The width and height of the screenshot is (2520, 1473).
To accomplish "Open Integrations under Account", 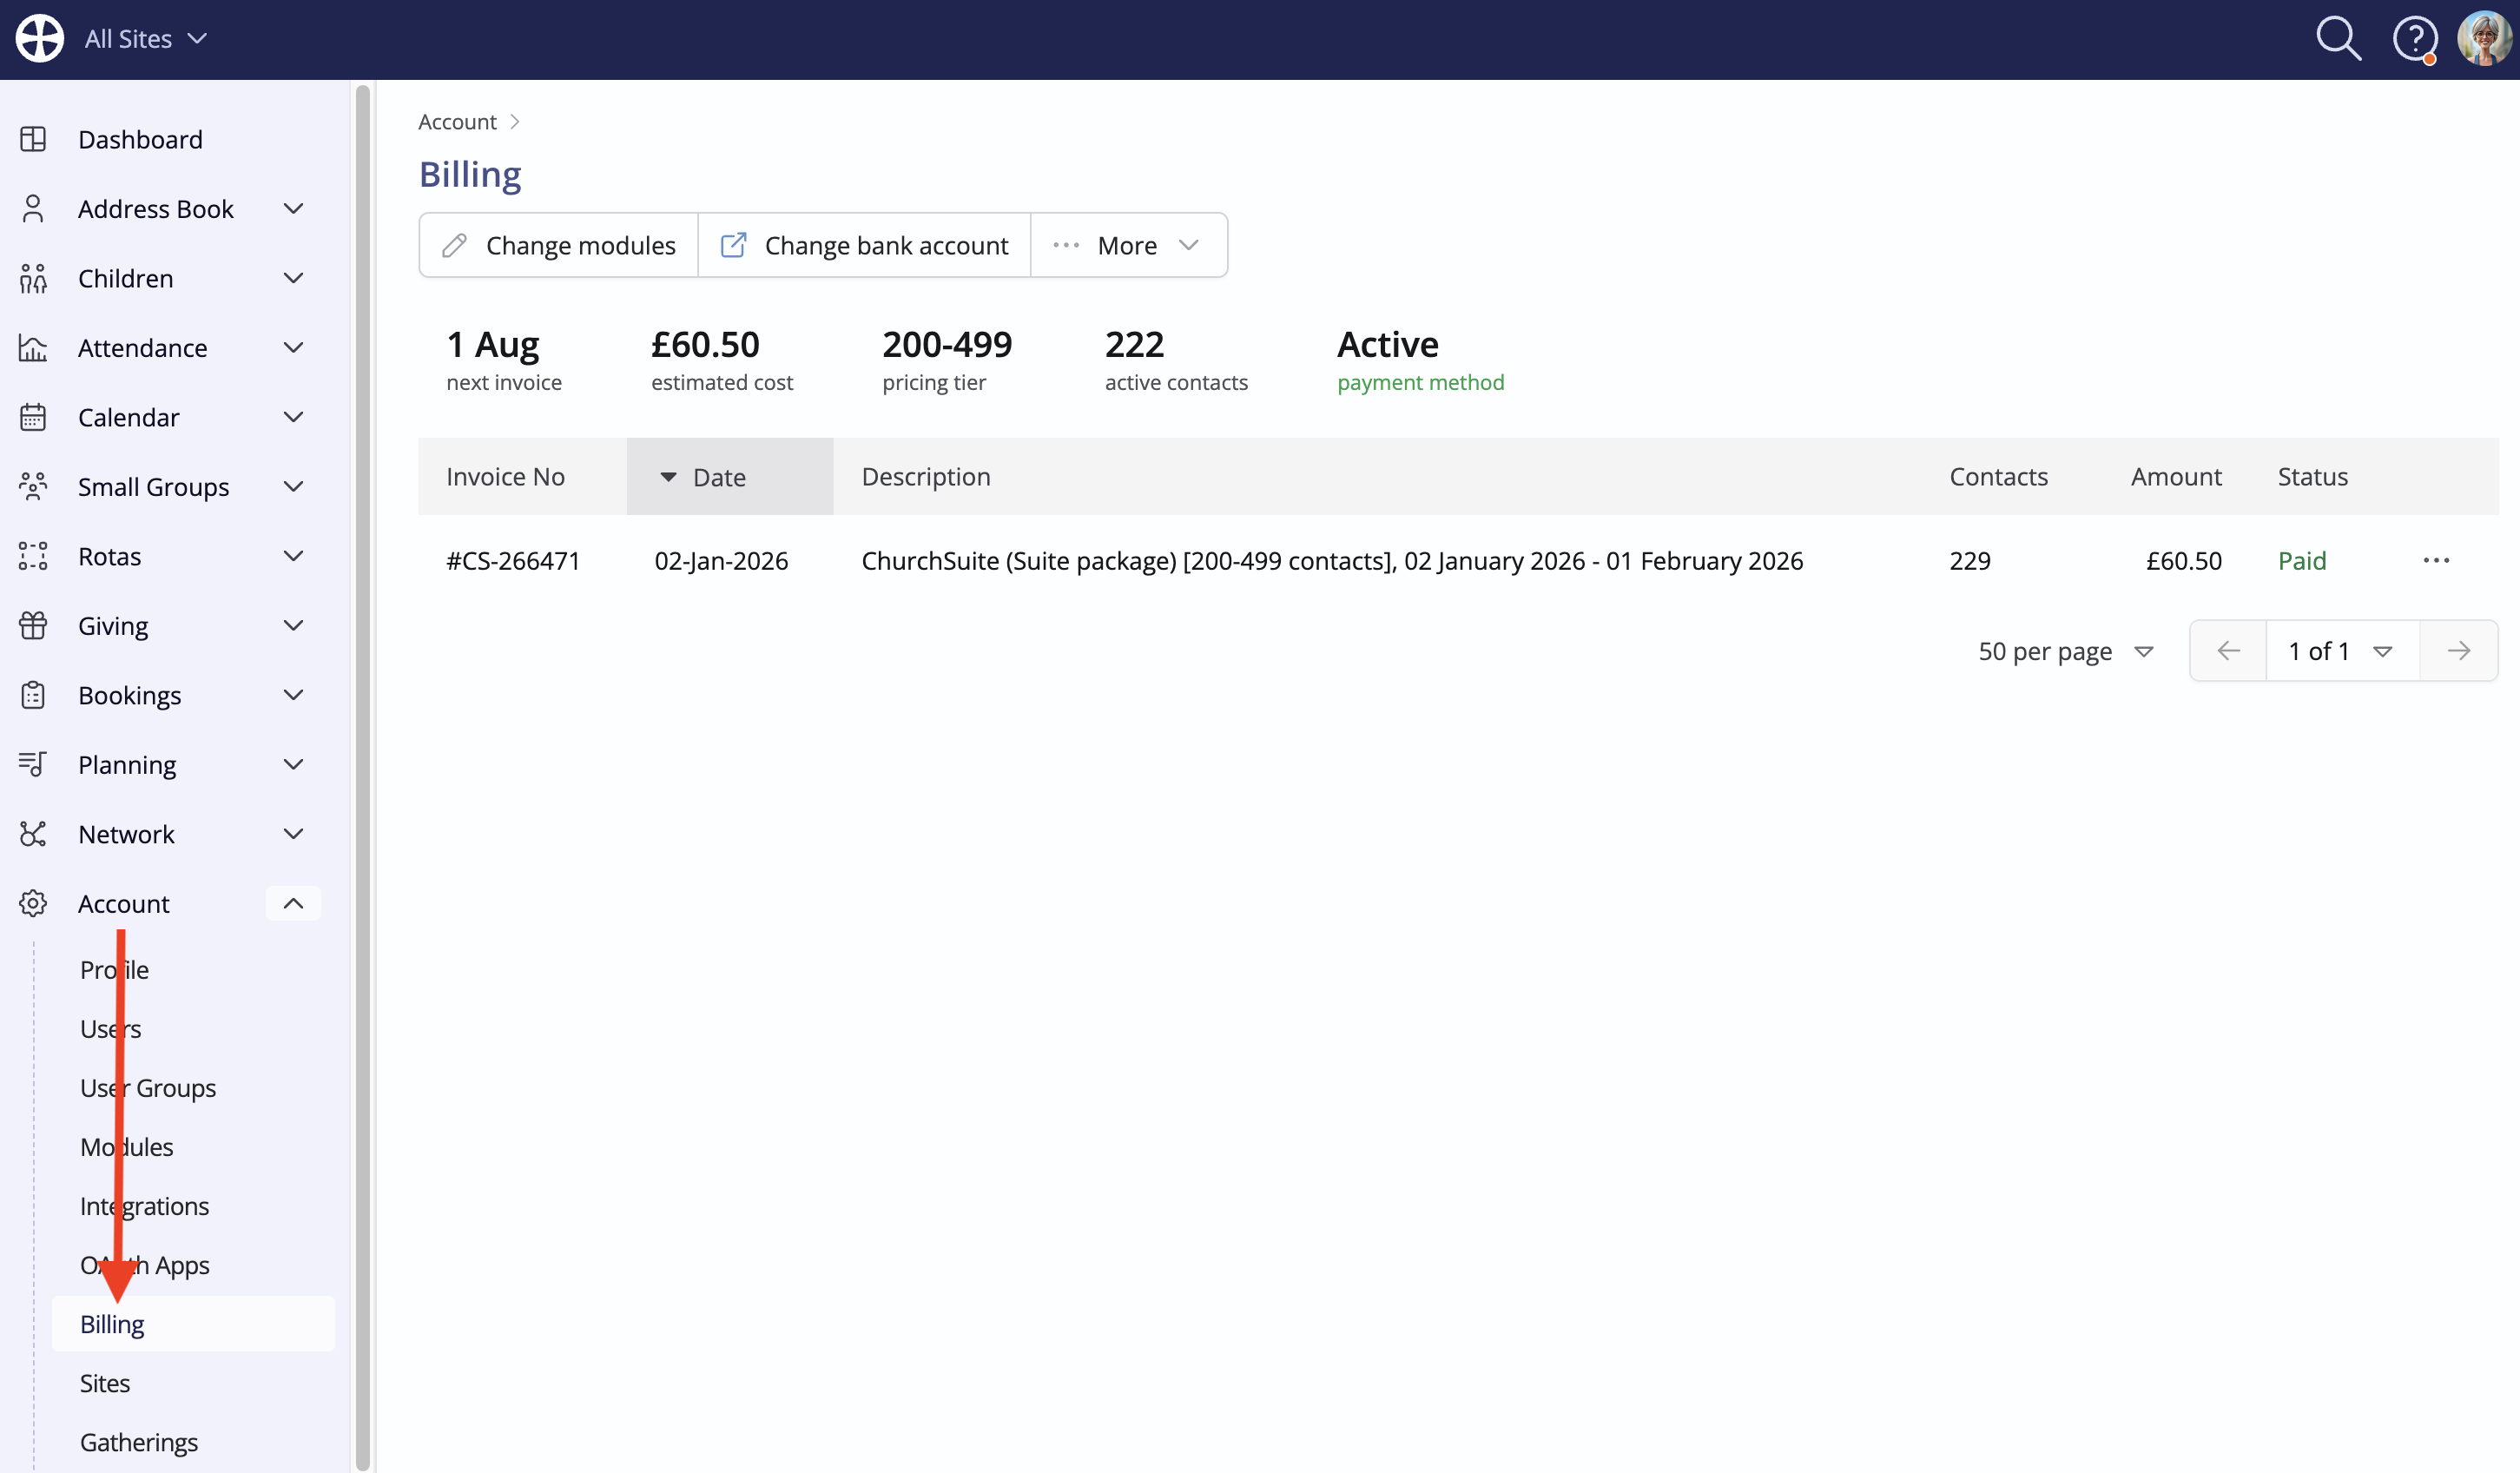I will pos(144,1206).
